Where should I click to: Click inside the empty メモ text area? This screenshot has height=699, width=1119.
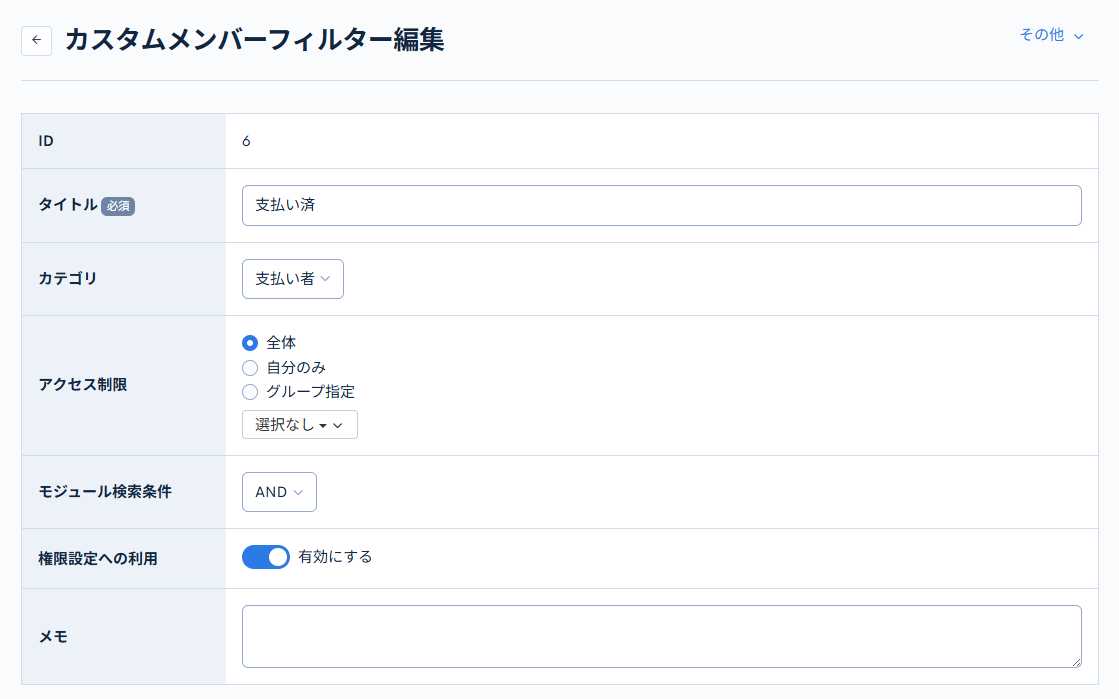coord(661,636)
